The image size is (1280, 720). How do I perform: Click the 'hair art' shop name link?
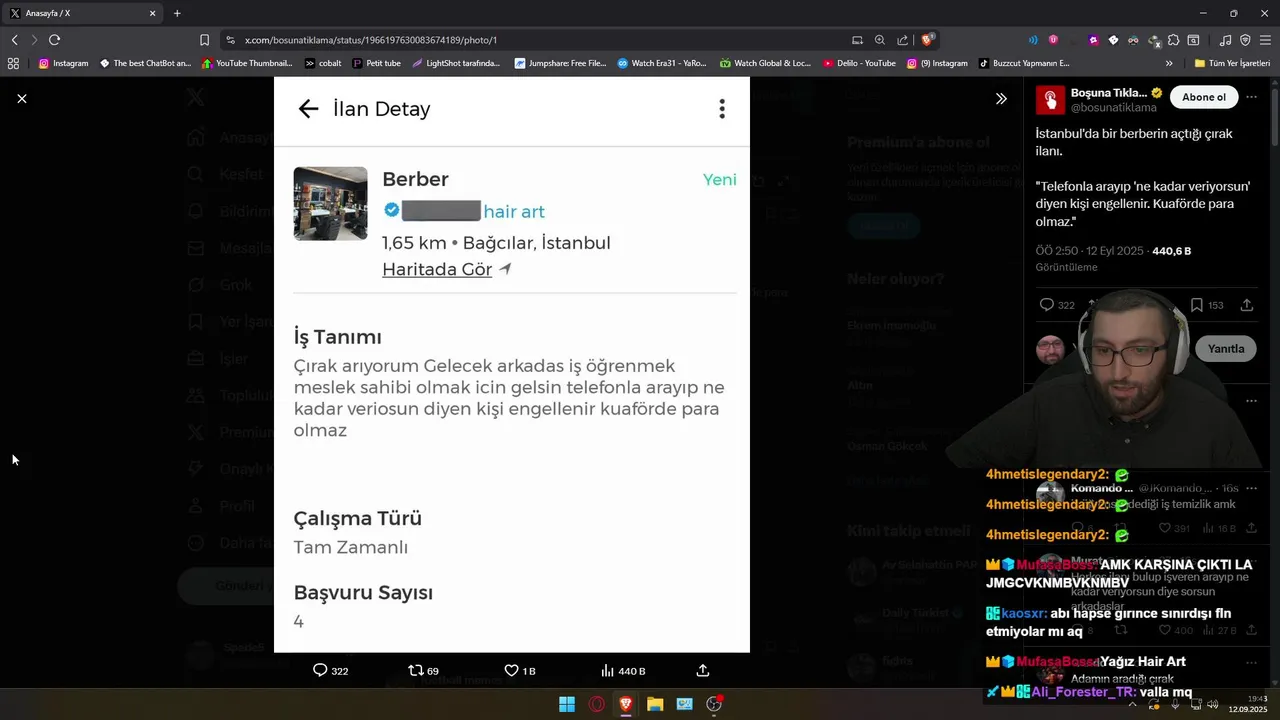point(514,211)
